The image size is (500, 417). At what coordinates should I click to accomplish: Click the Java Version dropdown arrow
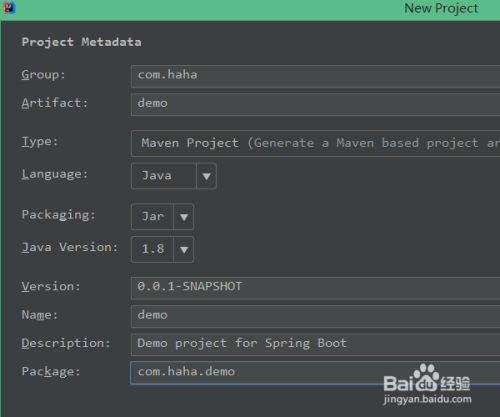tap(184, 249)
